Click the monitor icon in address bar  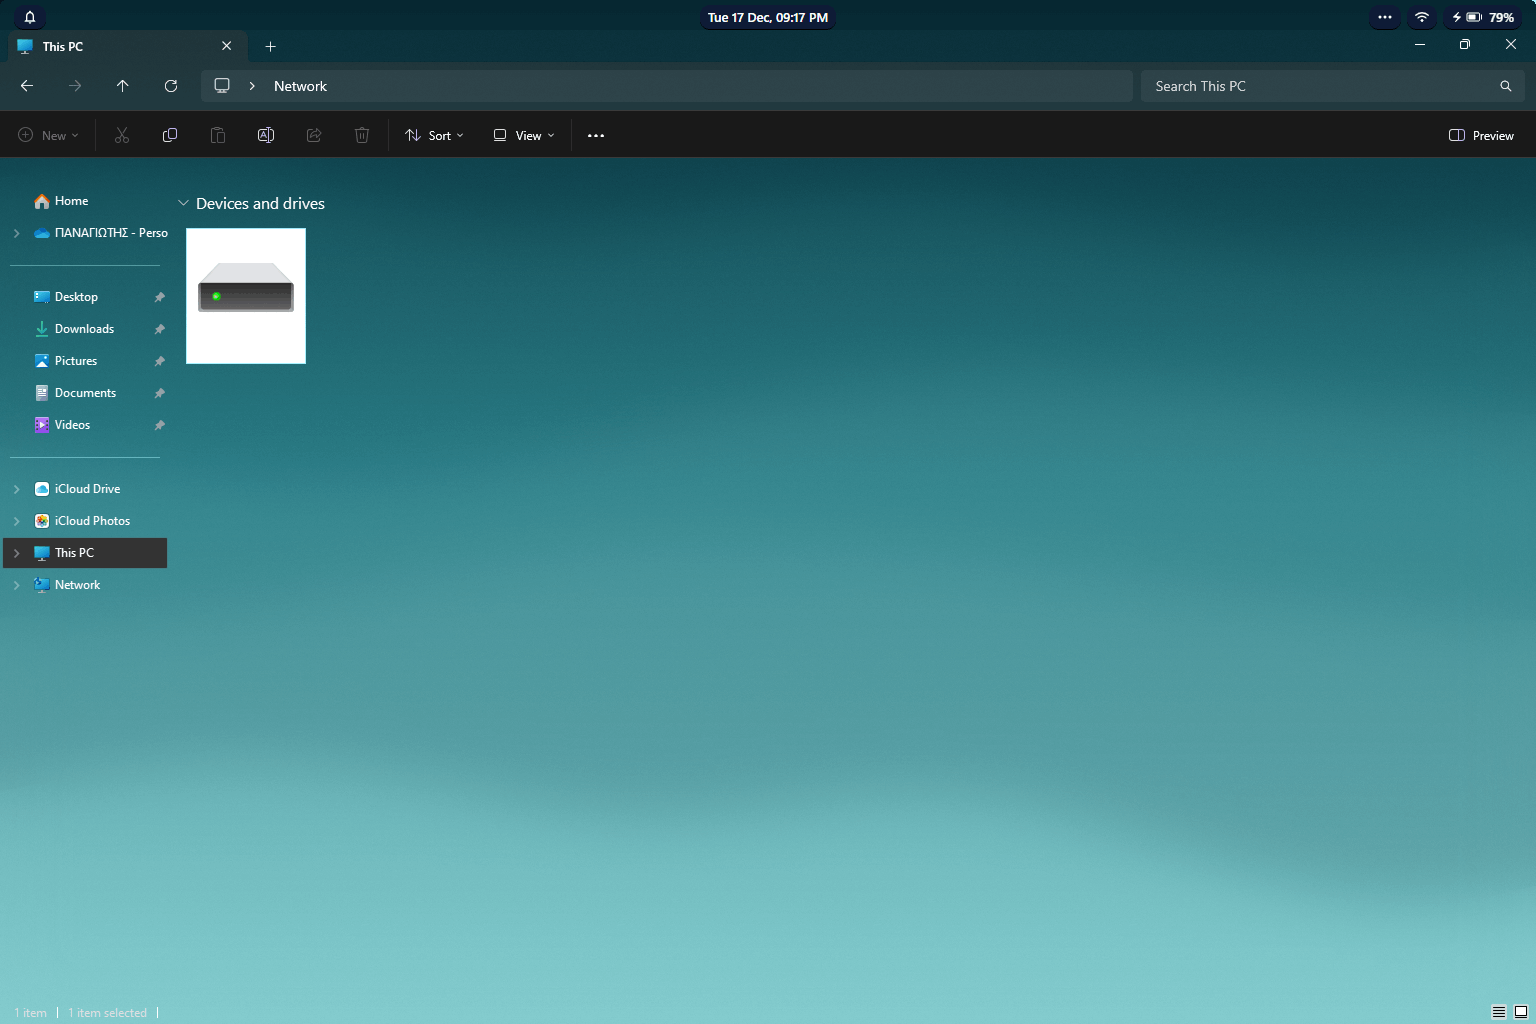coord(222,86)
